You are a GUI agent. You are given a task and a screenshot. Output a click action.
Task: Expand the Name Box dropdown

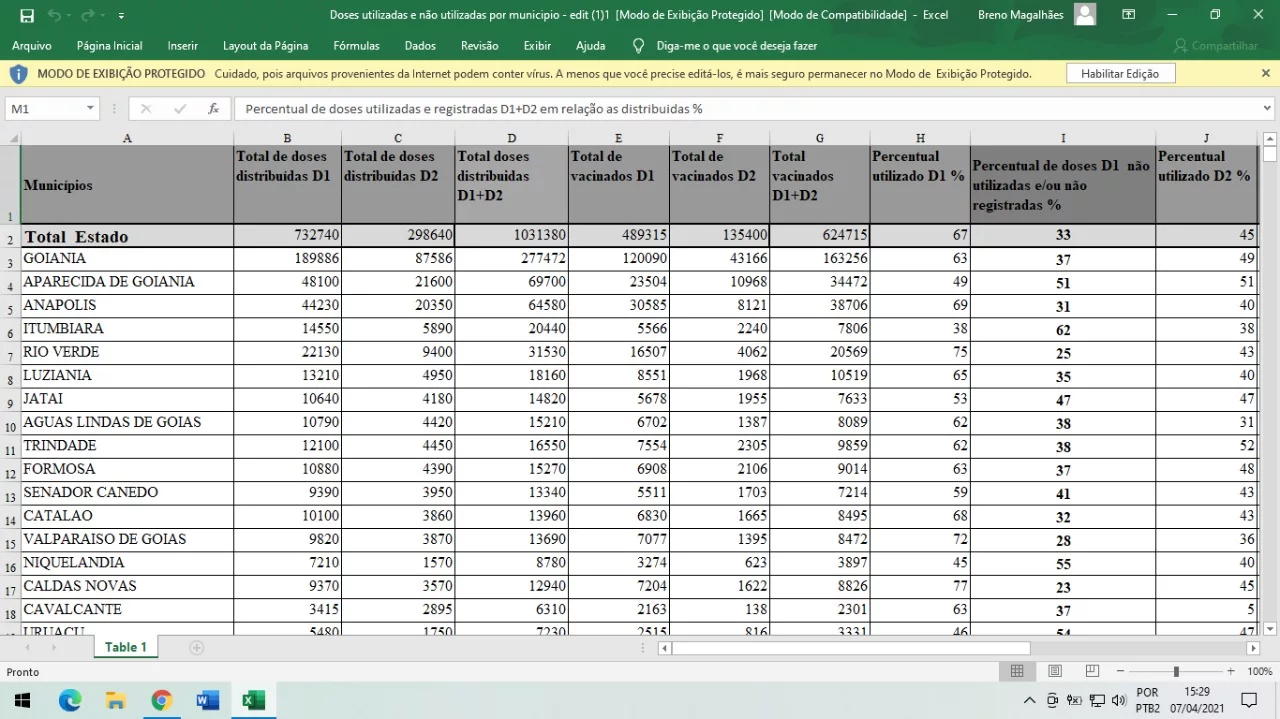[91, 108]
